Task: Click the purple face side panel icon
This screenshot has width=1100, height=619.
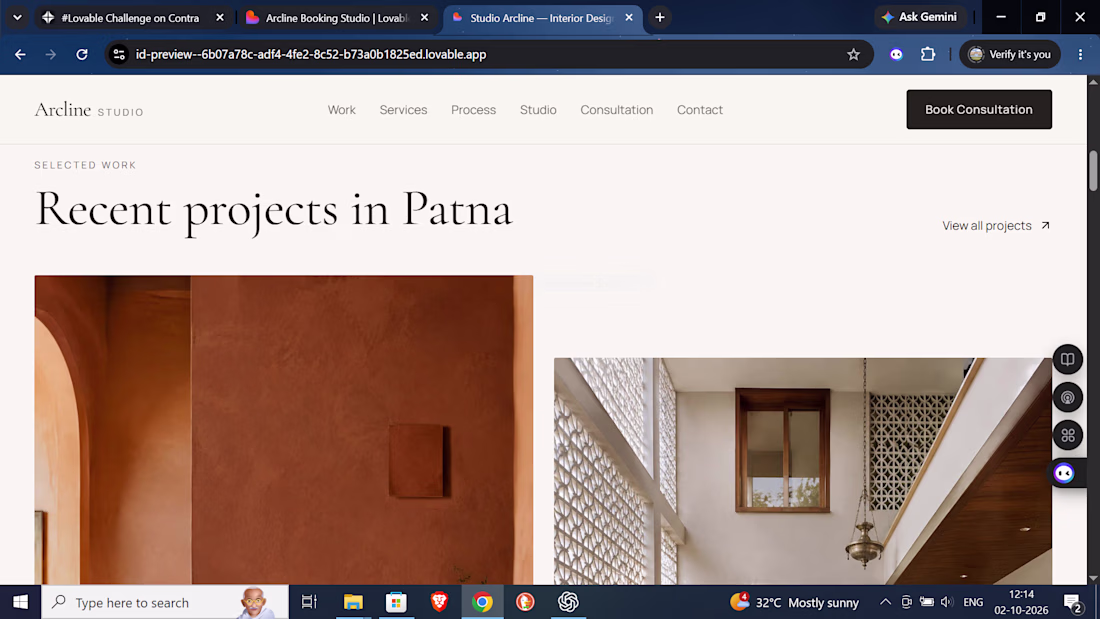Action: point(1064,473)
